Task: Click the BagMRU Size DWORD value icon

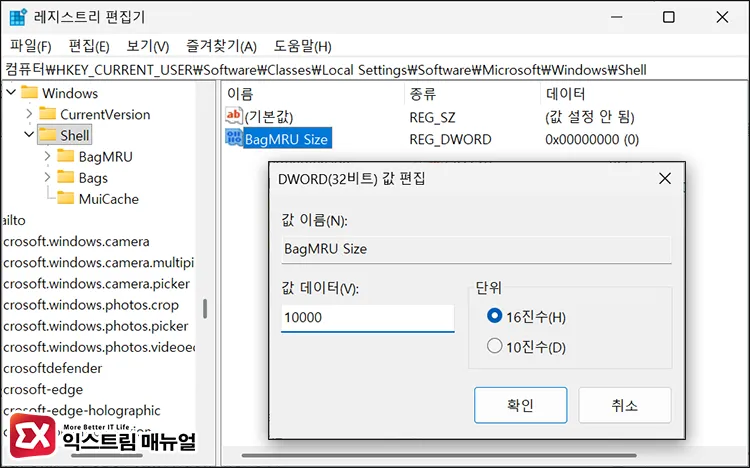Action: point(234,138)
